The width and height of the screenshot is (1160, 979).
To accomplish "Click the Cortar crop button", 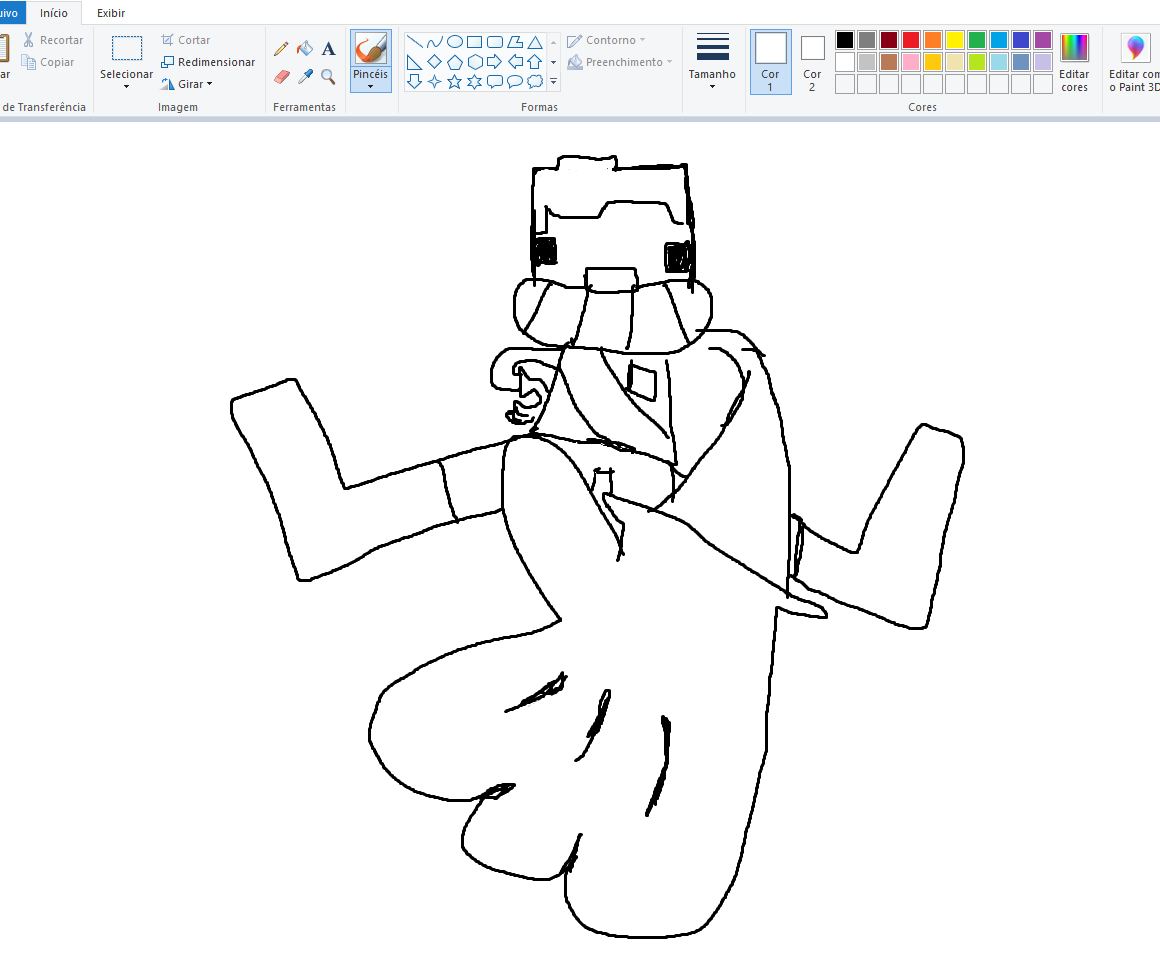I will tap(186, 40).
